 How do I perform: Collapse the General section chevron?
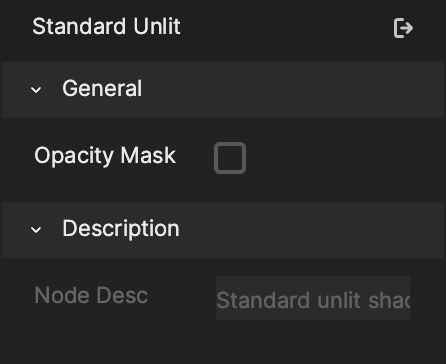click(36, 89)
